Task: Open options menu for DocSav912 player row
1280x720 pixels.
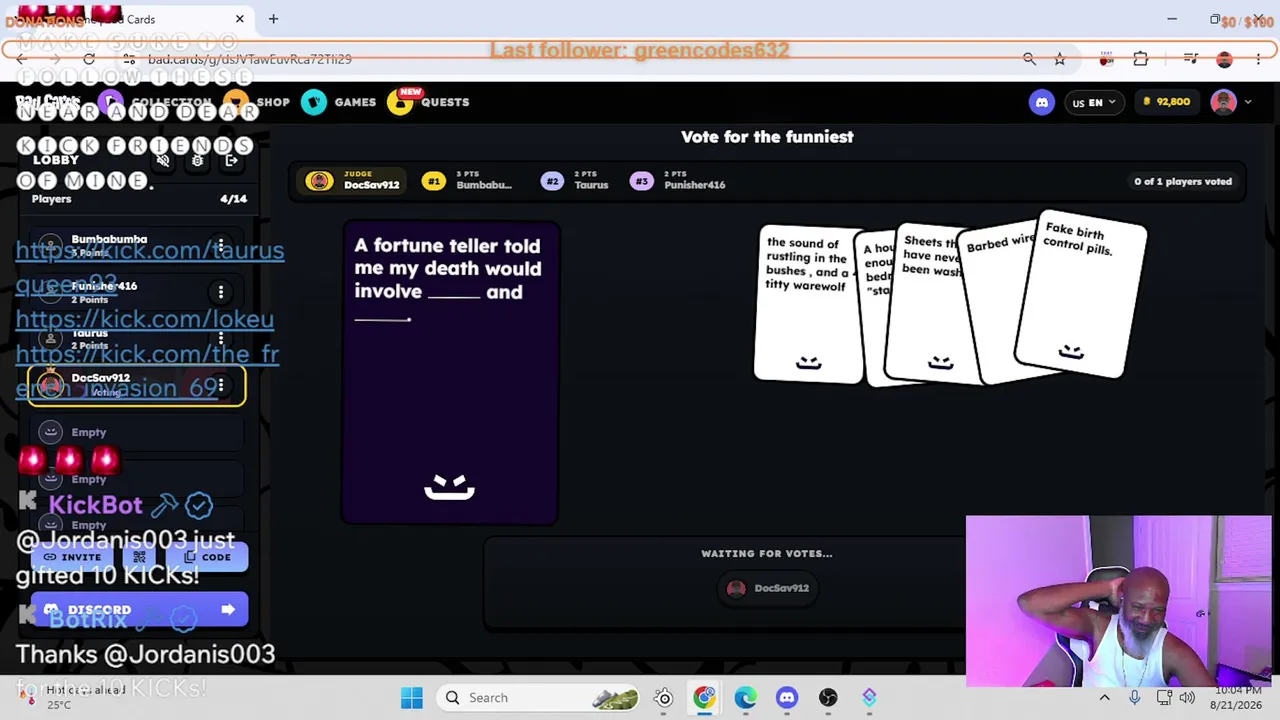Action: [x=221, y=385]
